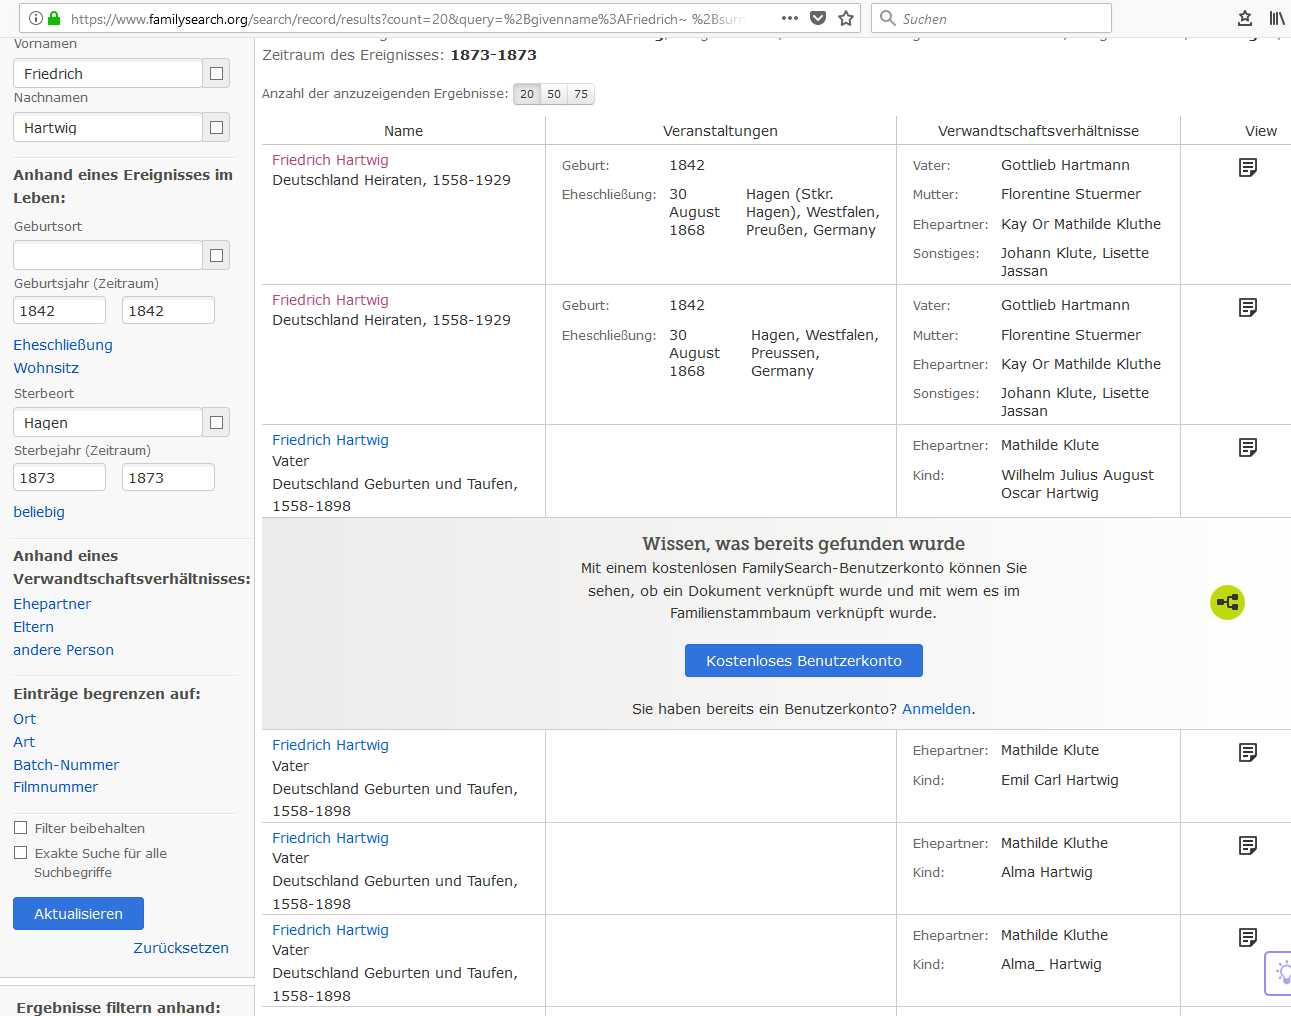Toggle exact match checkbox for Hartwig
Screen dimensions: 1291x1016
coord(216,127)
